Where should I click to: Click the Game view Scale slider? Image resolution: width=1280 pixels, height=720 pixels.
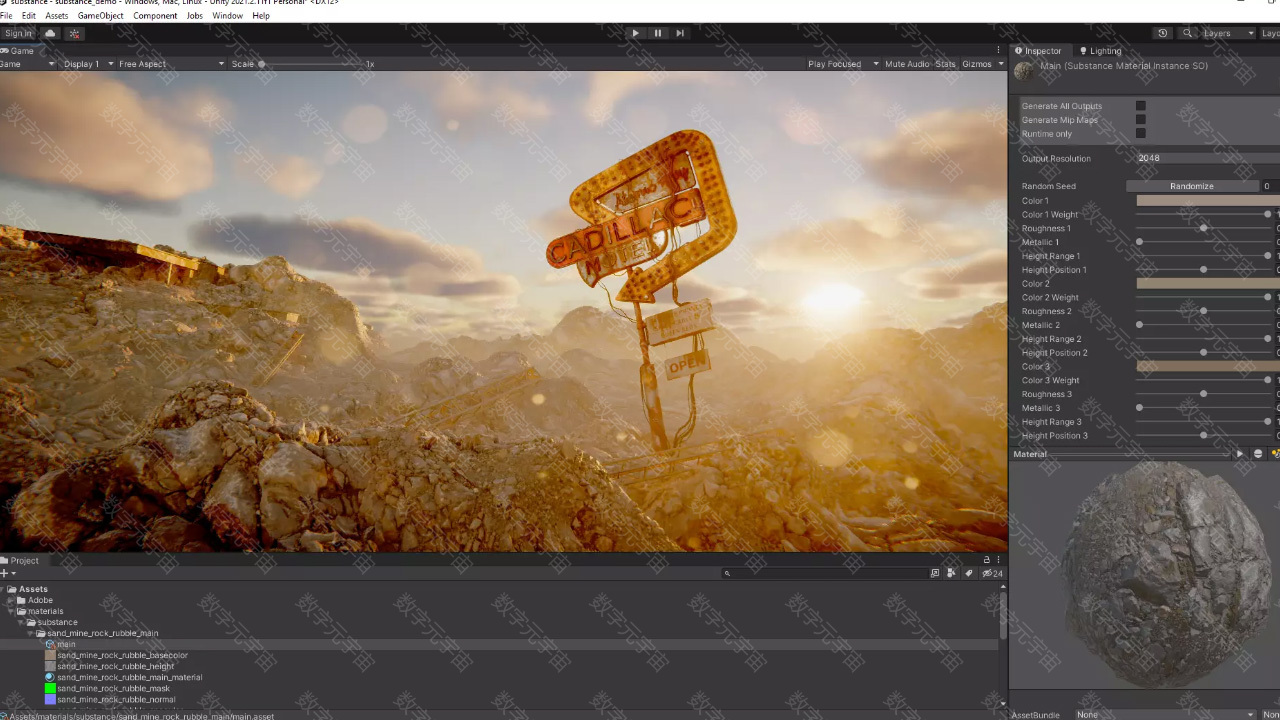click(x=310, y=64)
